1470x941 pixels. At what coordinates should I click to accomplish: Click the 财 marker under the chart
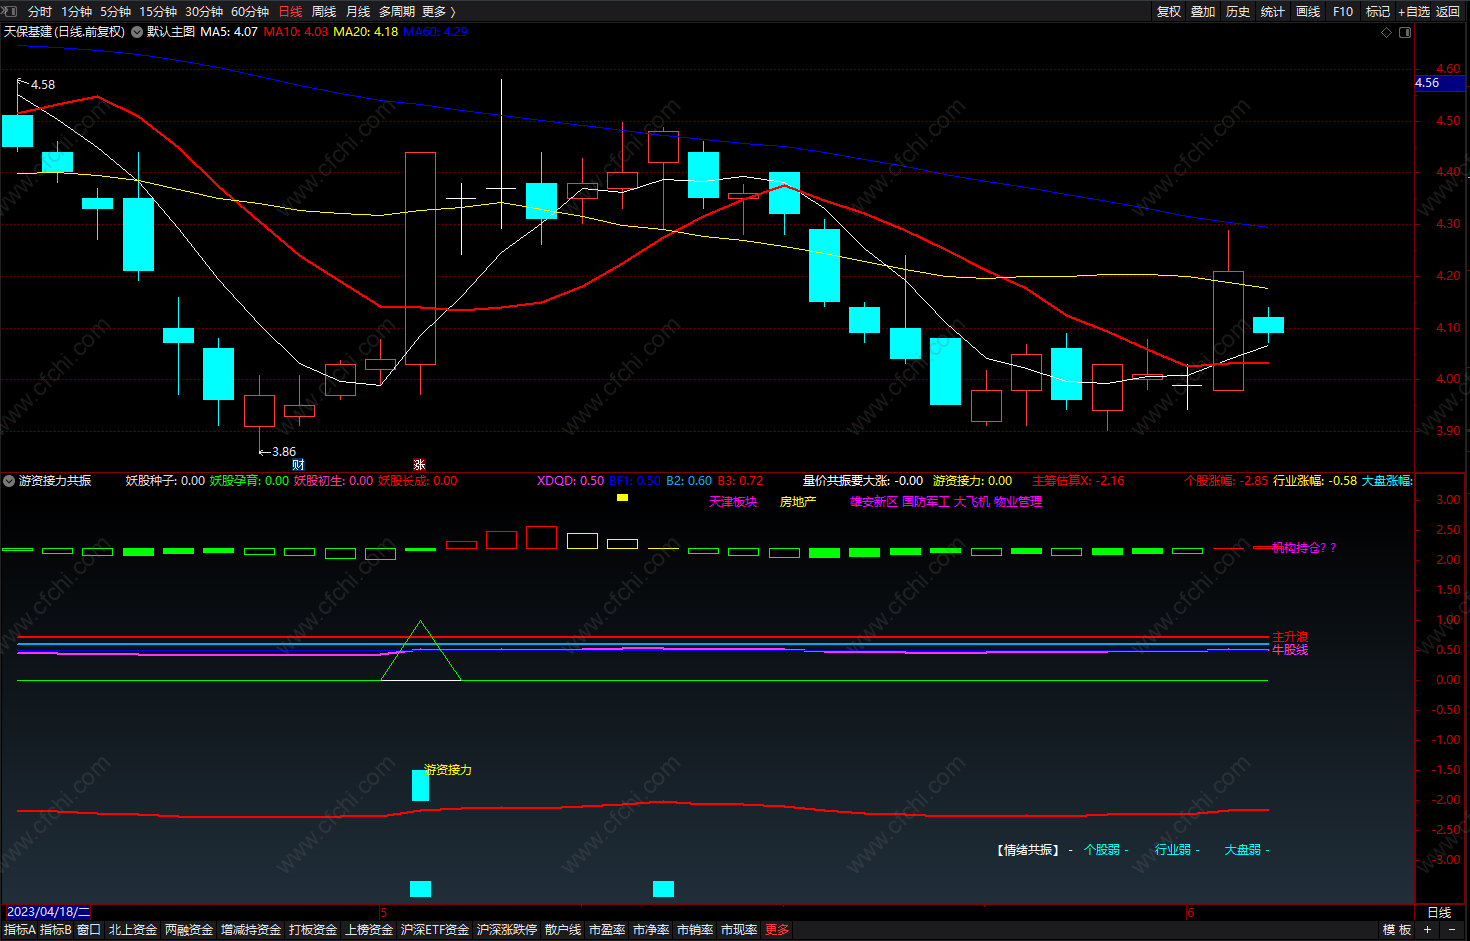pyautogui.click(x=298, y=464)
